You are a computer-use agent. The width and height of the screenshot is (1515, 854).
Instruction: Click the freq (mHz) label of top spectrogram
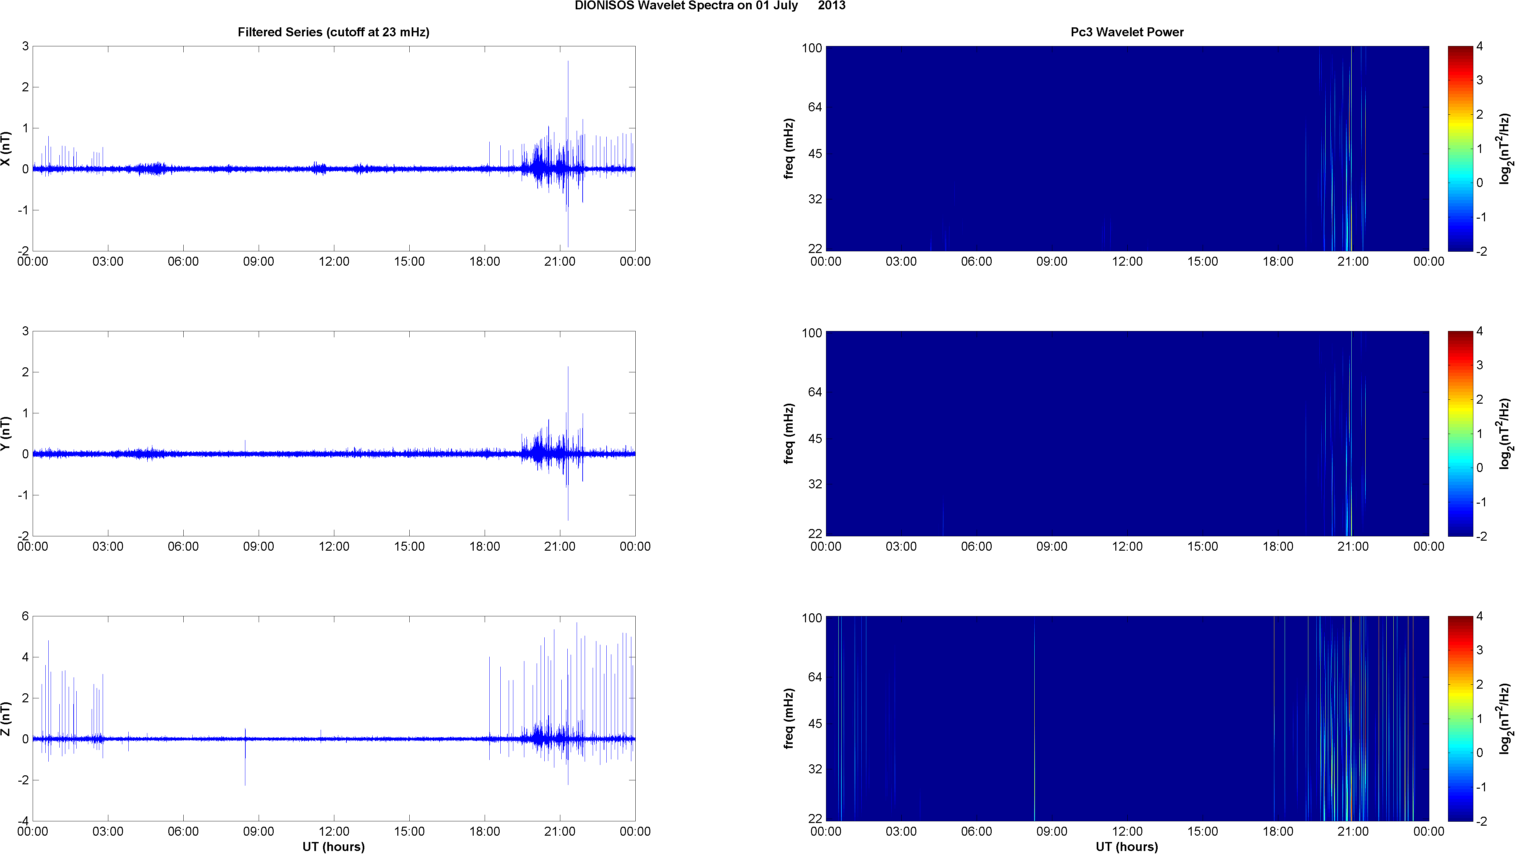point(789,149)
